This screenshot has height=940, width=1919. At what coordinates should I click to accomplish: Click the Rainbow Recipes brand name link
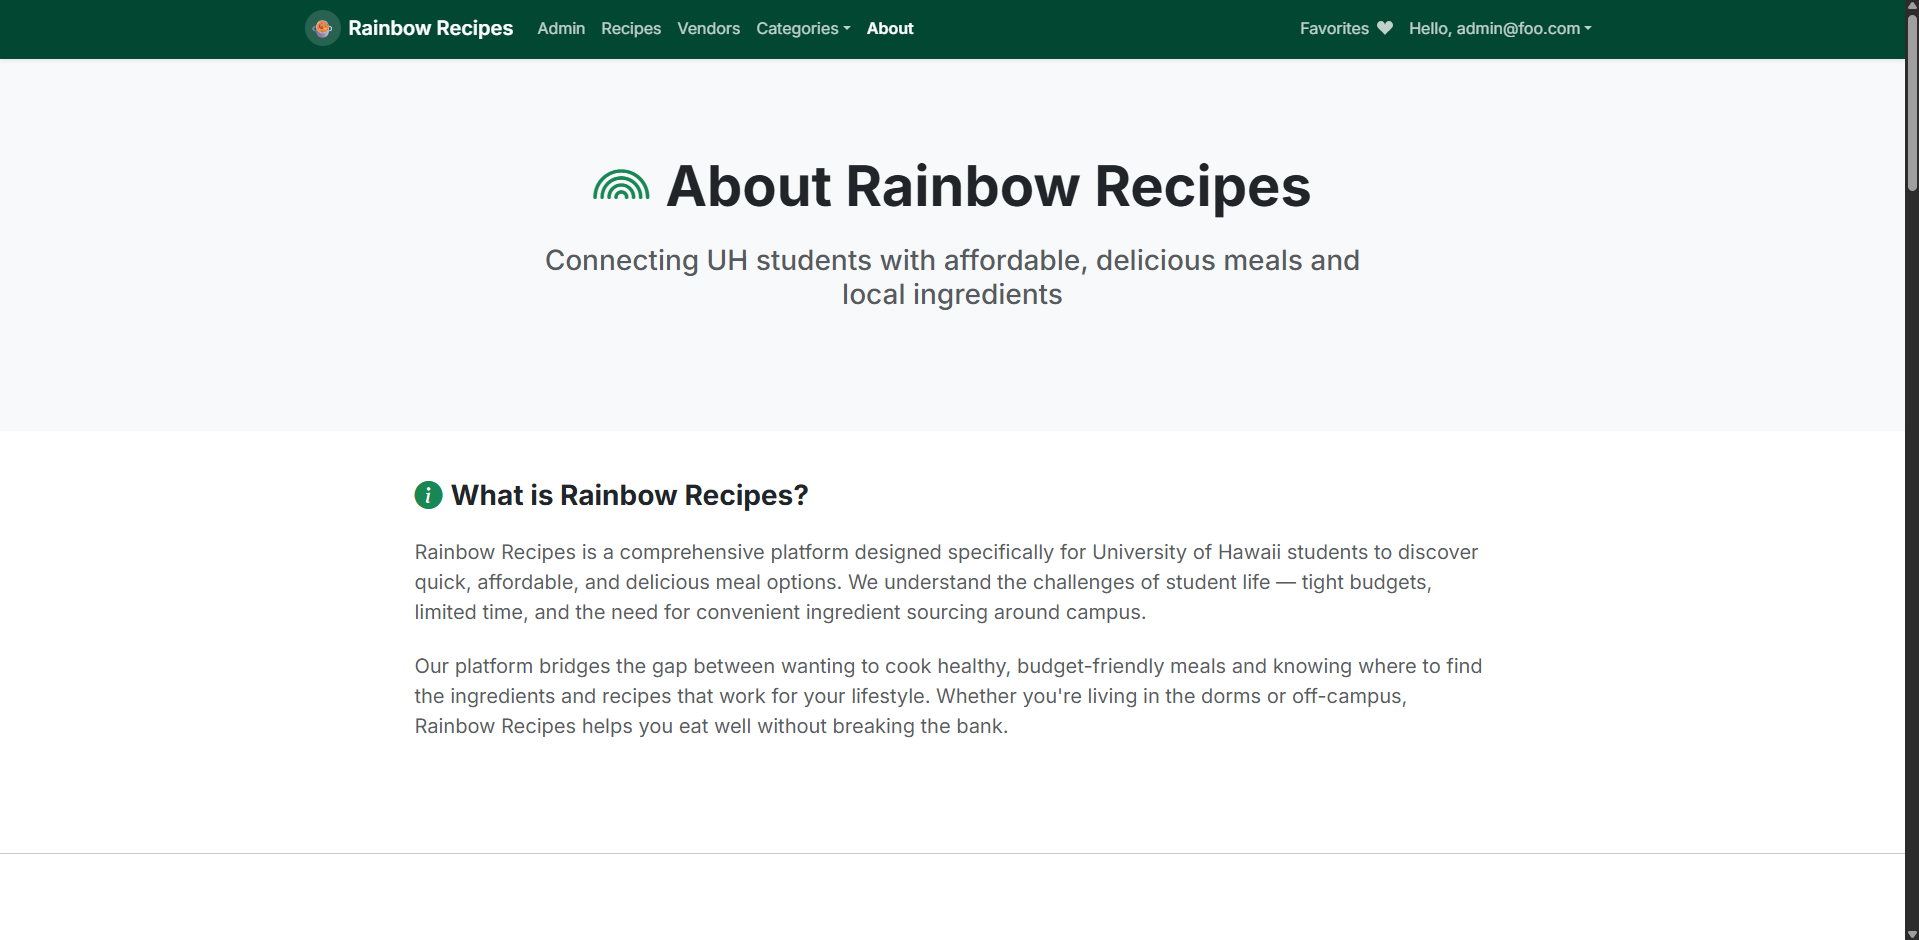430,28
